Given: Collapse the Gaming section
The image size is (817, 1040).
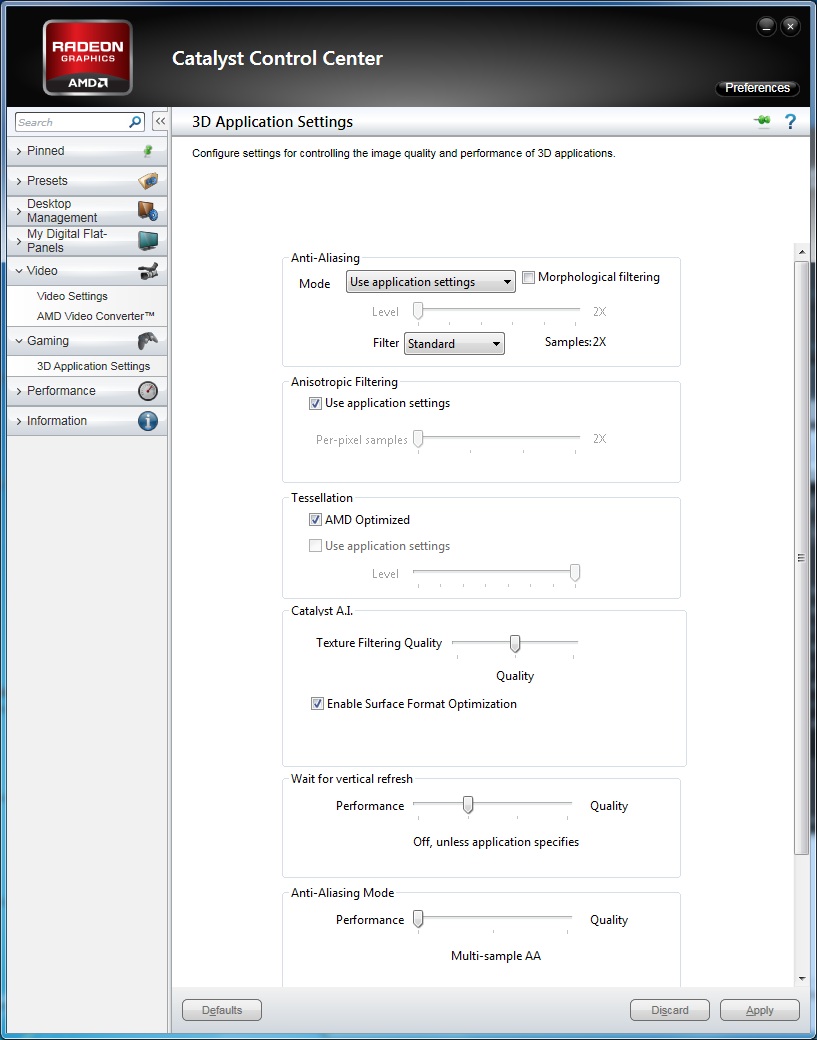Looking at the screenshot, I should [x=87, y=341].
